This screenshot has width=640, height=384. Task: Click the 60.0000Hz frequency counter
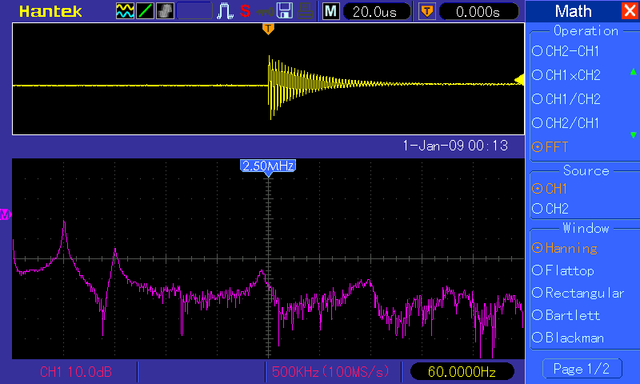point(462,372)
